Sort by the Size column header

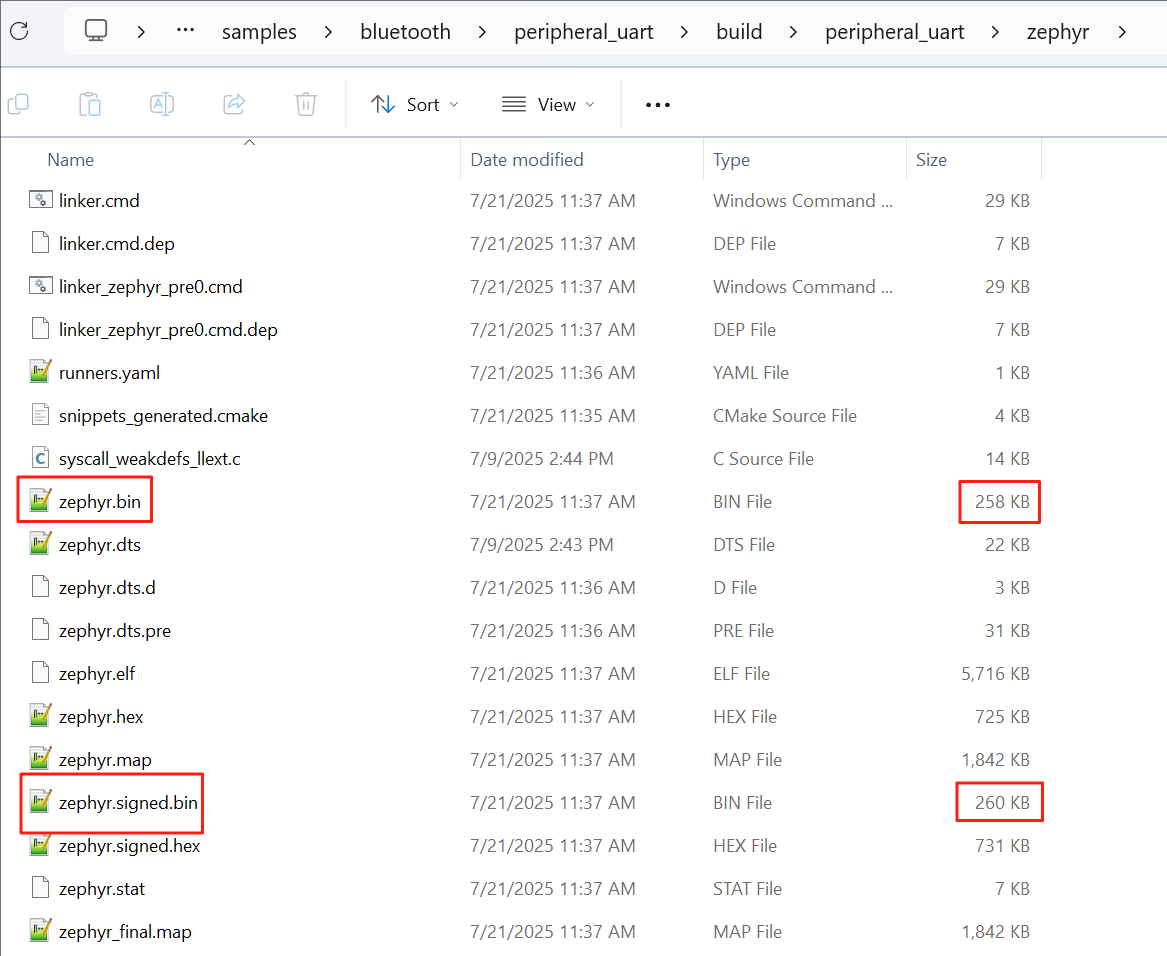tap(931, 159)
